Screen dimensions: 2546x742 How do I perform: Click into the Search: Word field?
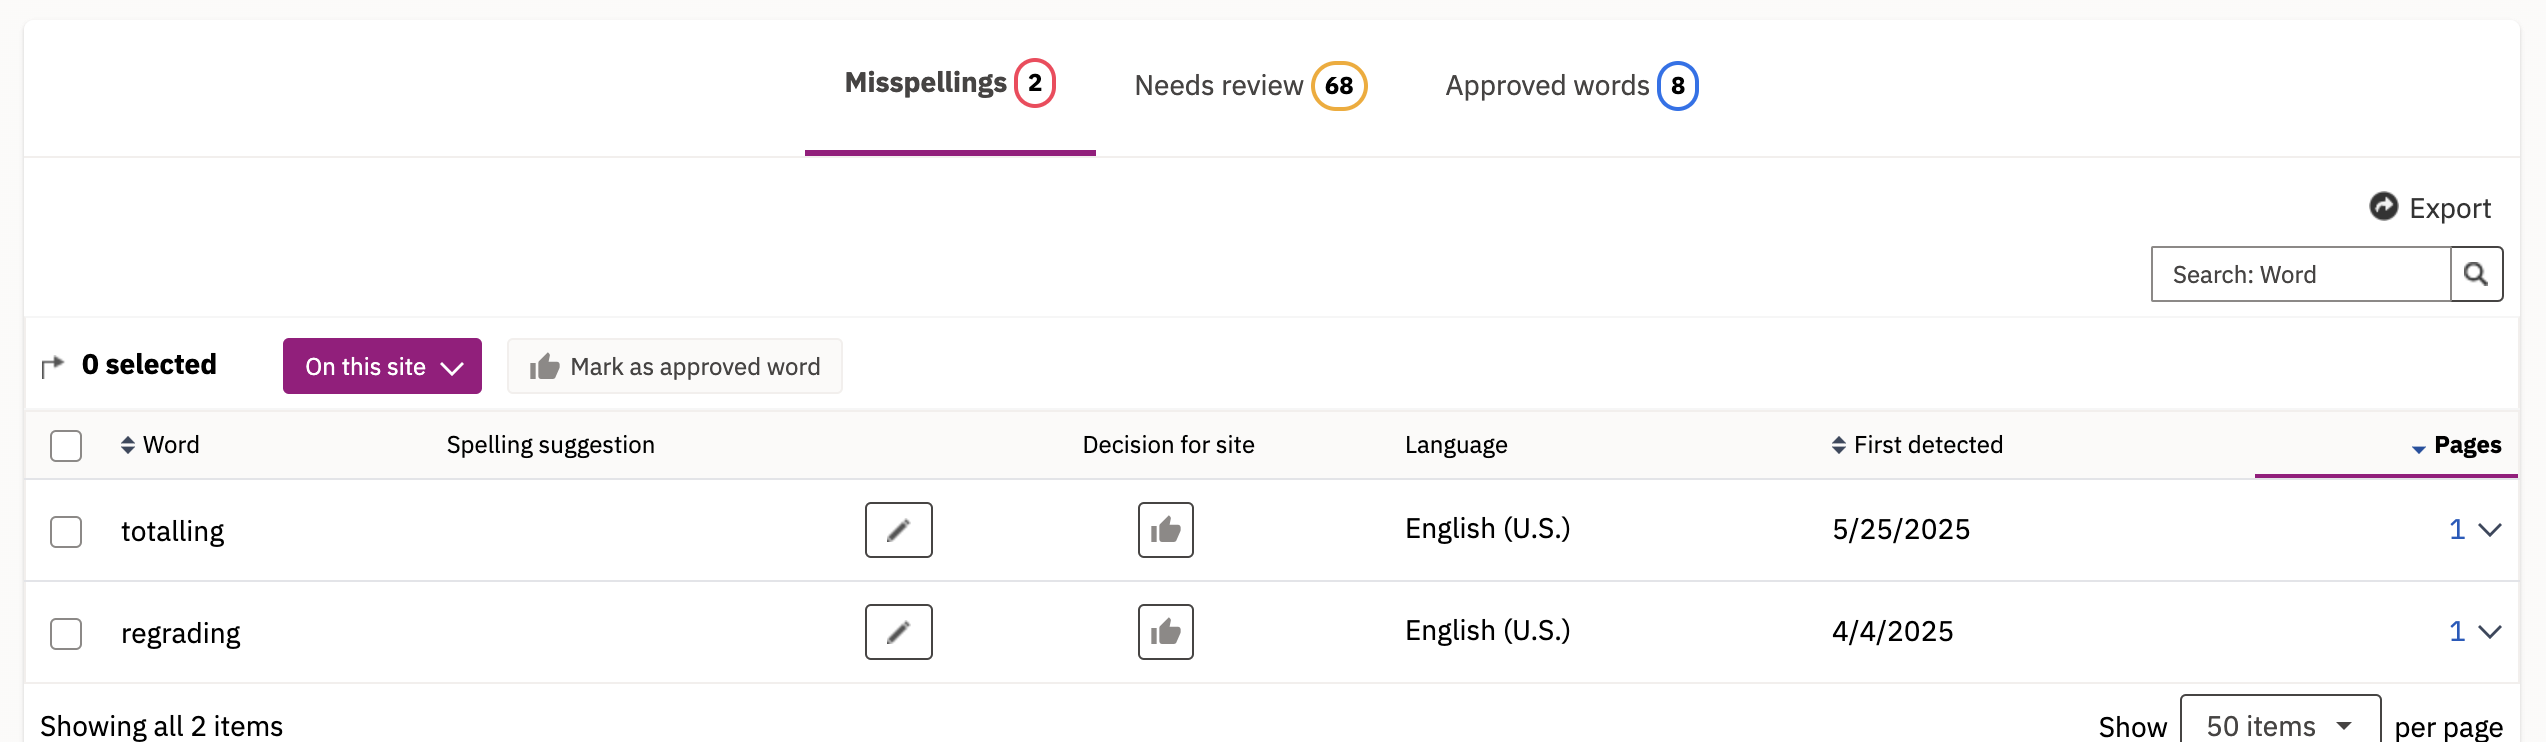point(2300,274)
